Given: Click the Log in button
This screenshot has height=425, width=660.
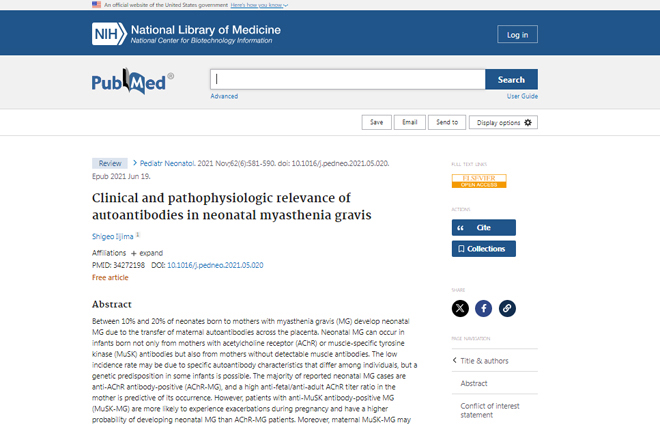Looking at the screenshot, I should point(517,35).
